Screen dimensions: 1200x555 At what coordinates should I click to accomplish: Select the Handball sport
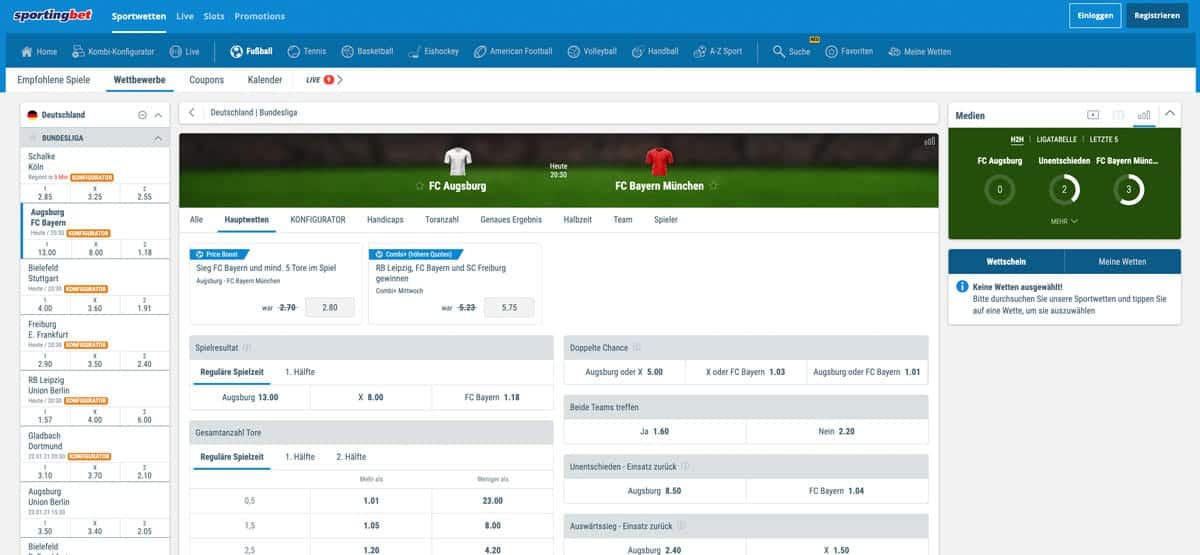[x=655, y=51]
